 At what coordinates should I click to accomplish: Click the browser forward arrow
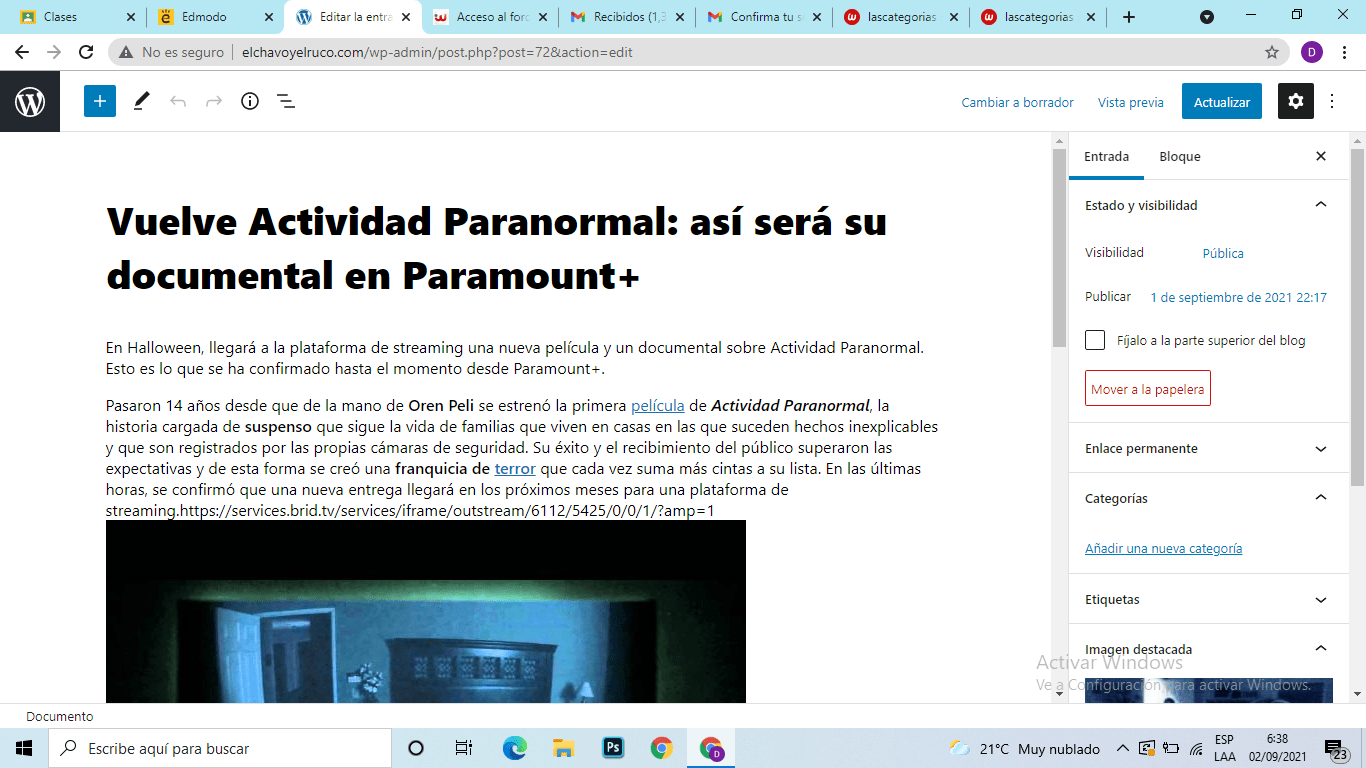[x=54, y=52]
